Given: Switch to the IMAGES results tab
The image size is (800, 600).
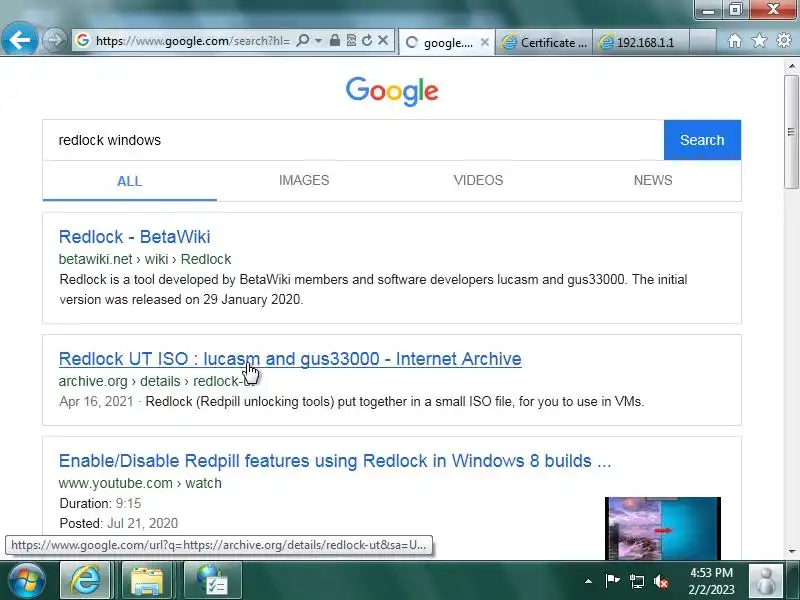Looking at the screenshot, I should click(x=304, y=180).
